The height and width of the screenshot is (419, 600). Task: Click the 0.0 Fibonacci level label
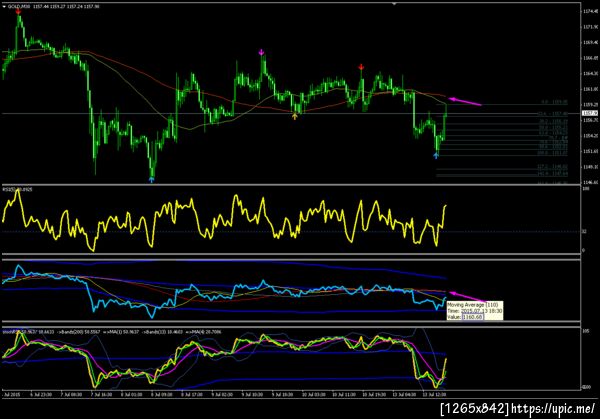554,103
